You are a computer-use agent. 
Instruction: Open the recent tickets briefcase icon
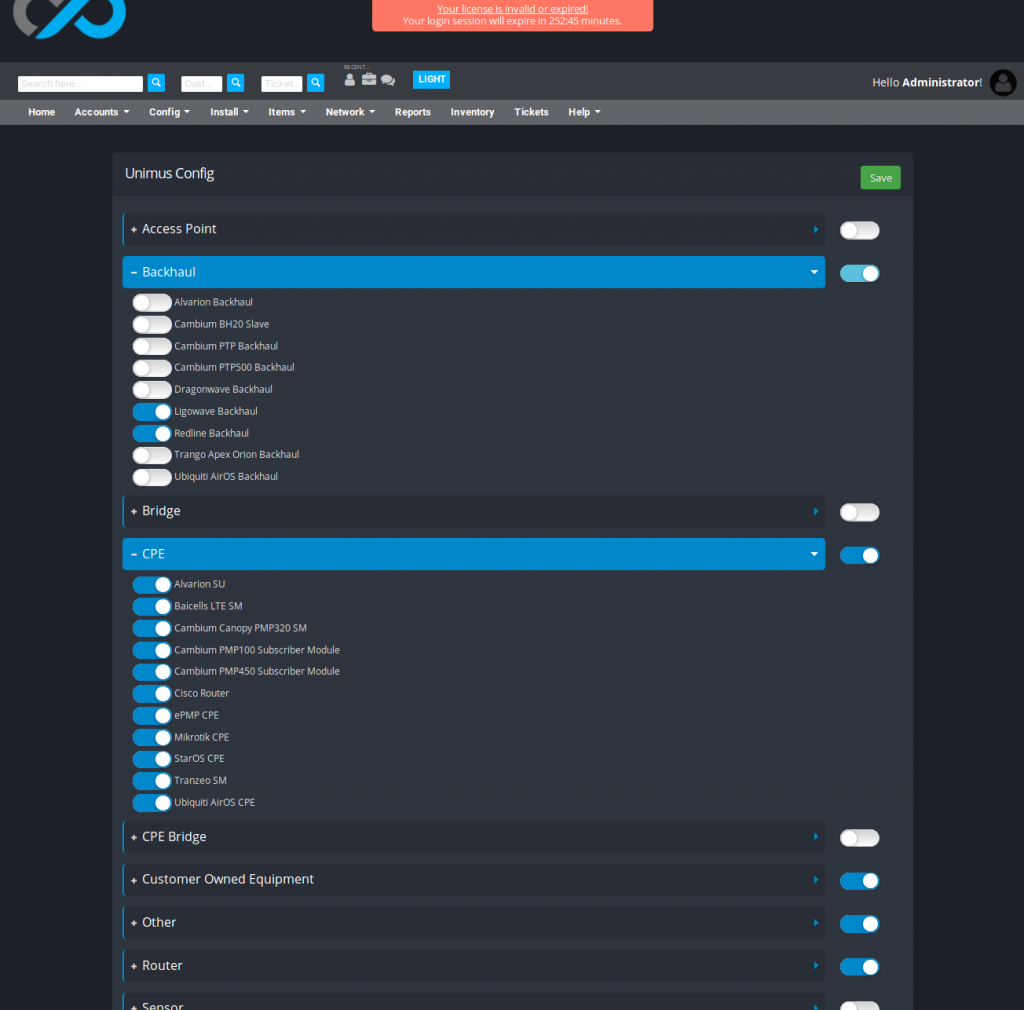point(369,79)
